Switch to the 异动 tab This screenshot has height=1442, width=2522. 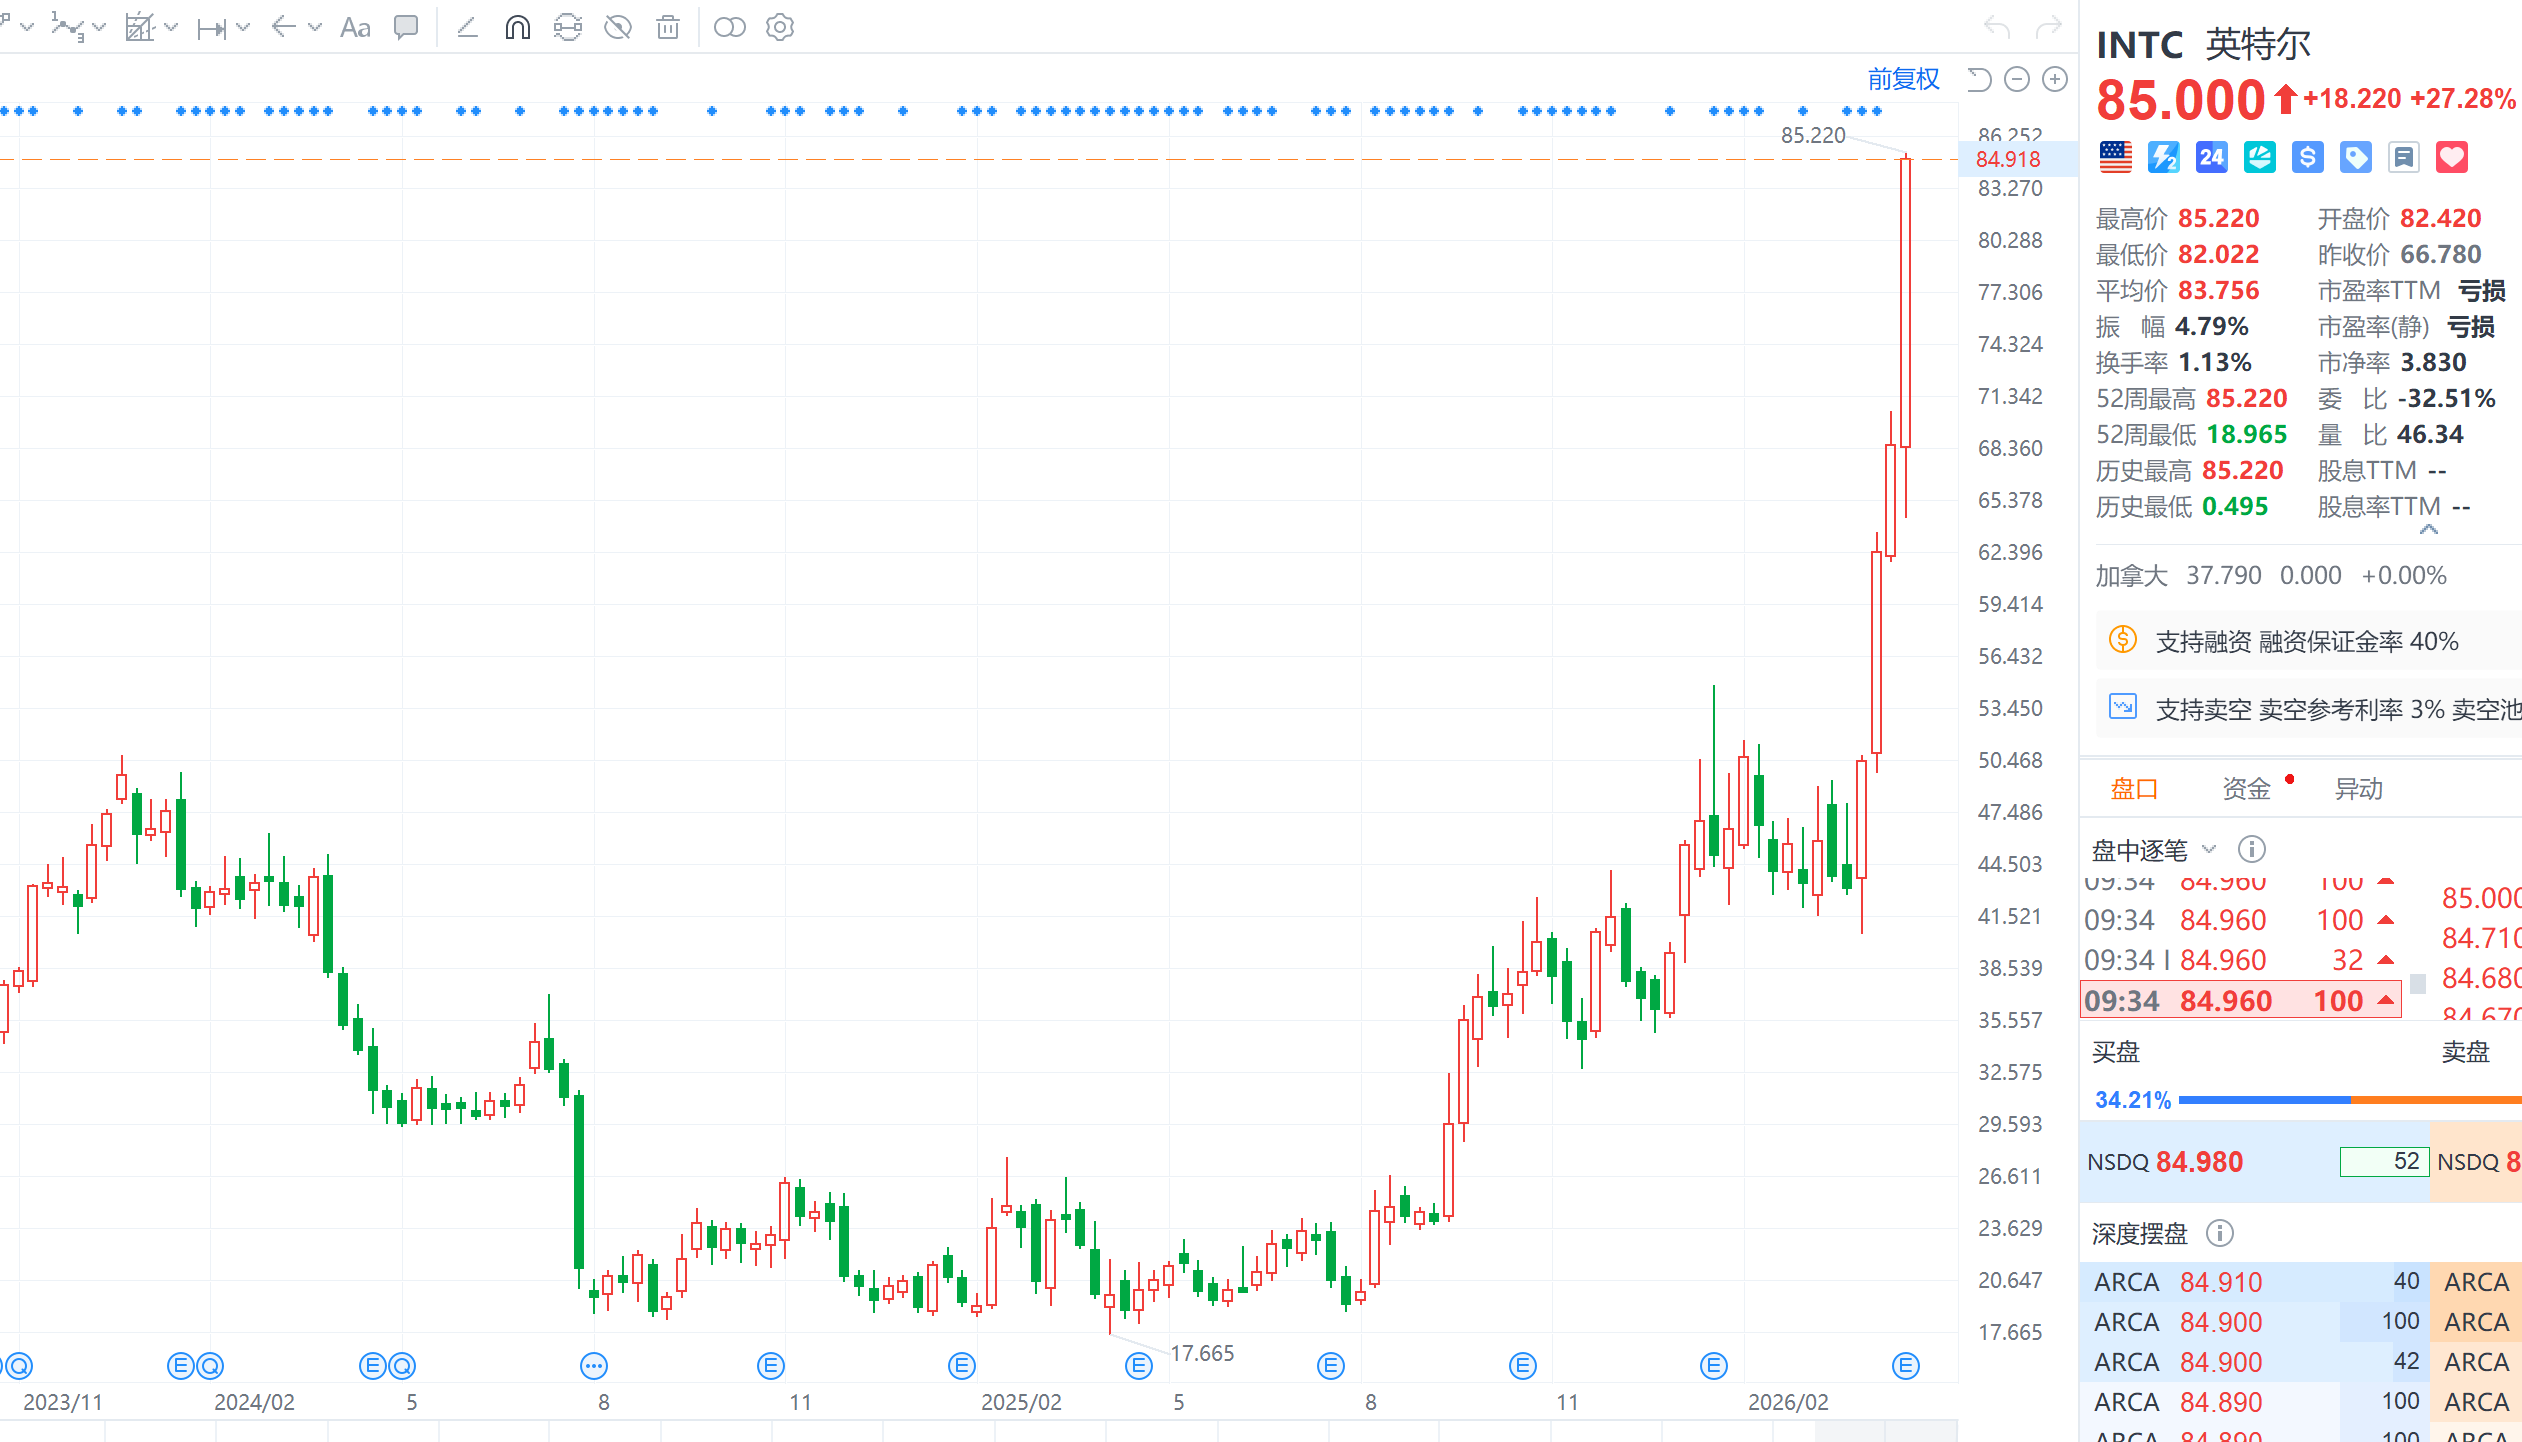2358,789
